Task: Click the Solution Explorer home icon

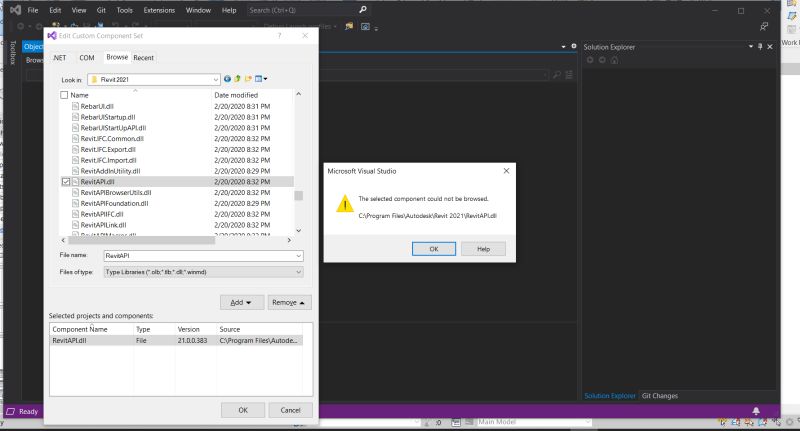Action: pyautogui.click(x=614, y=60)
